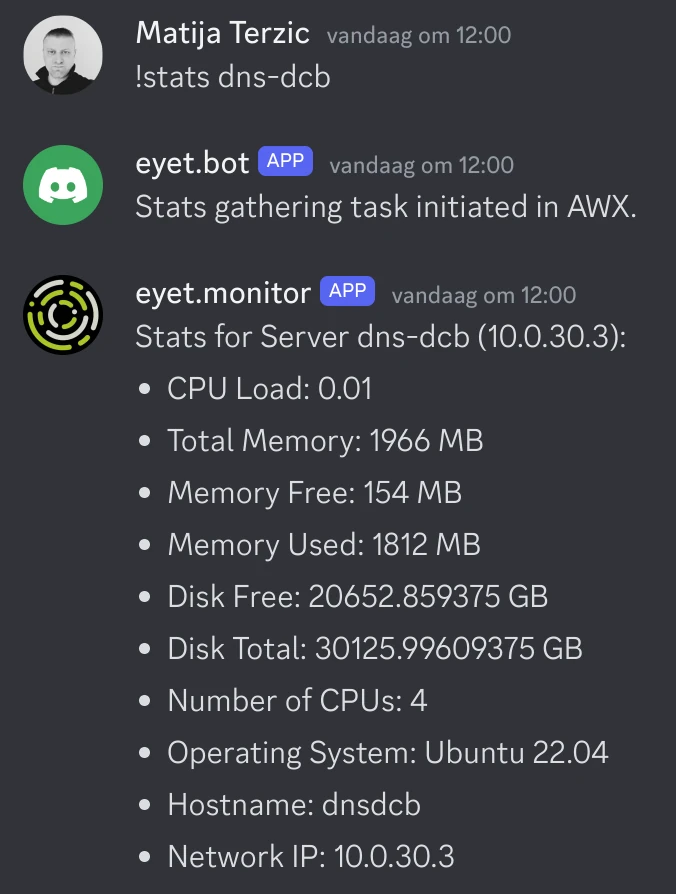Click the CPU Load: 0.01 line
The height and width of the screenshot is (894, 676).
(270, 389)
